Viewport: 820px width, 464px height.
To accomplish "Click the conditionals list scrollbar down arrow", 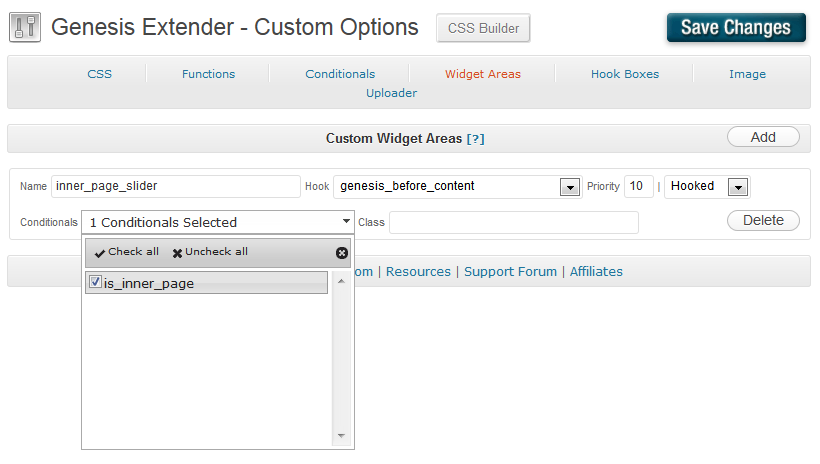I will pyautogui.click(x=341, y=436).
